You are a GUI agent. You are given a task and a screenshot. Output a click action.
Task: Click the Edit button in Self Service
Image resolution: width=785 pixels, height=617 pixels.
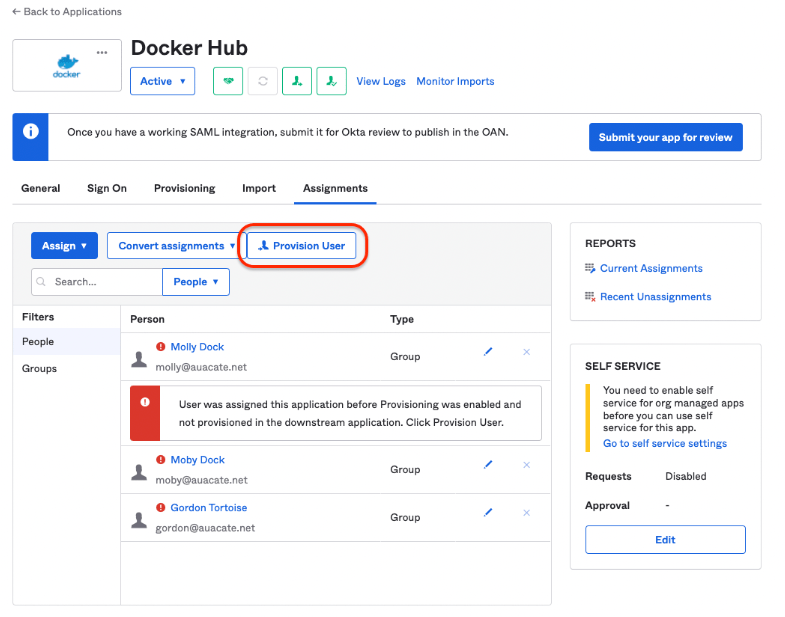665,539
